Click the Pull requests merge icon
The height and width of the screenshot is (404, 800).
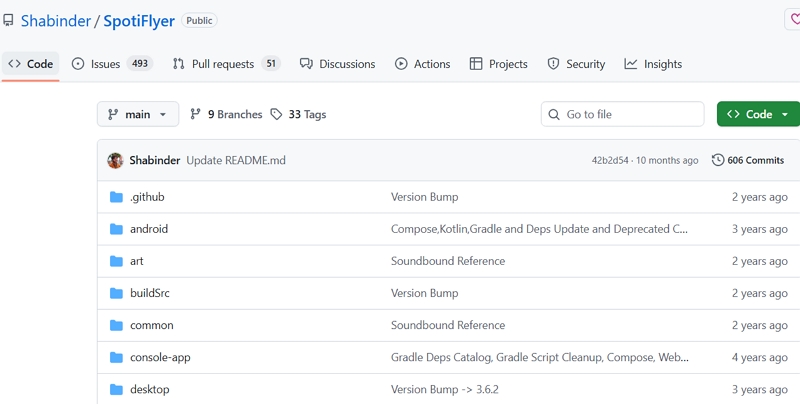coord(179,64)
